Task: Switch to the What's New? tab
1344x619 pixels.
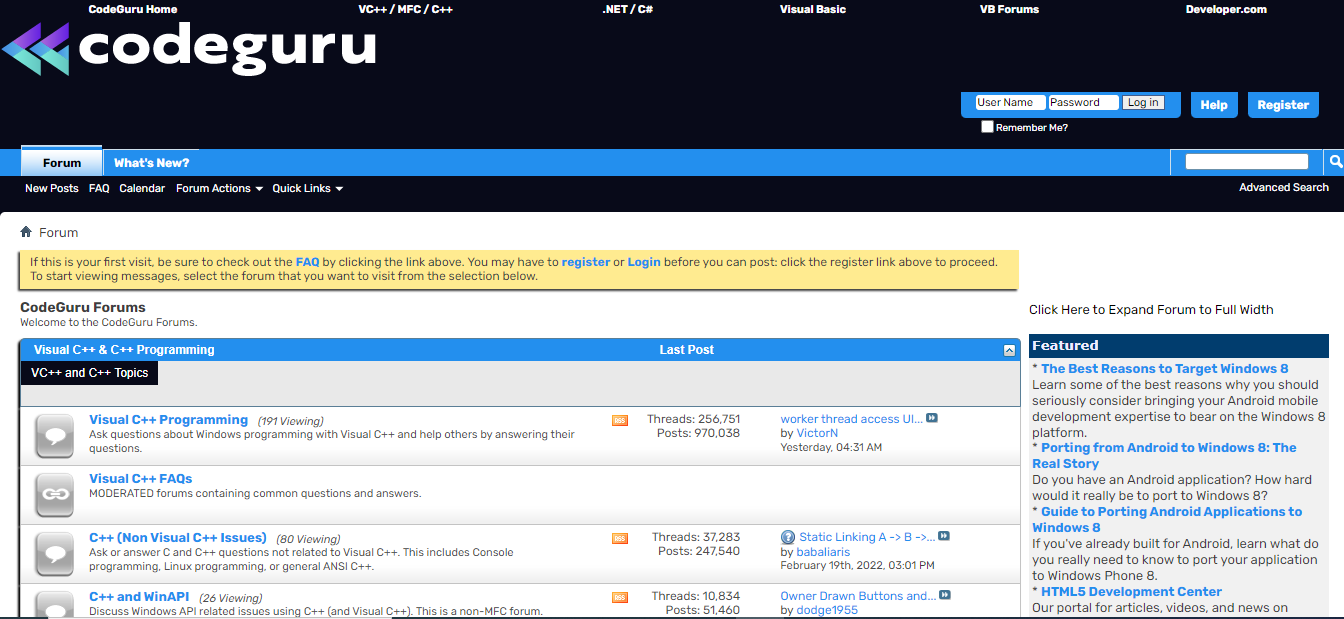Action: [x=151, y=163]
